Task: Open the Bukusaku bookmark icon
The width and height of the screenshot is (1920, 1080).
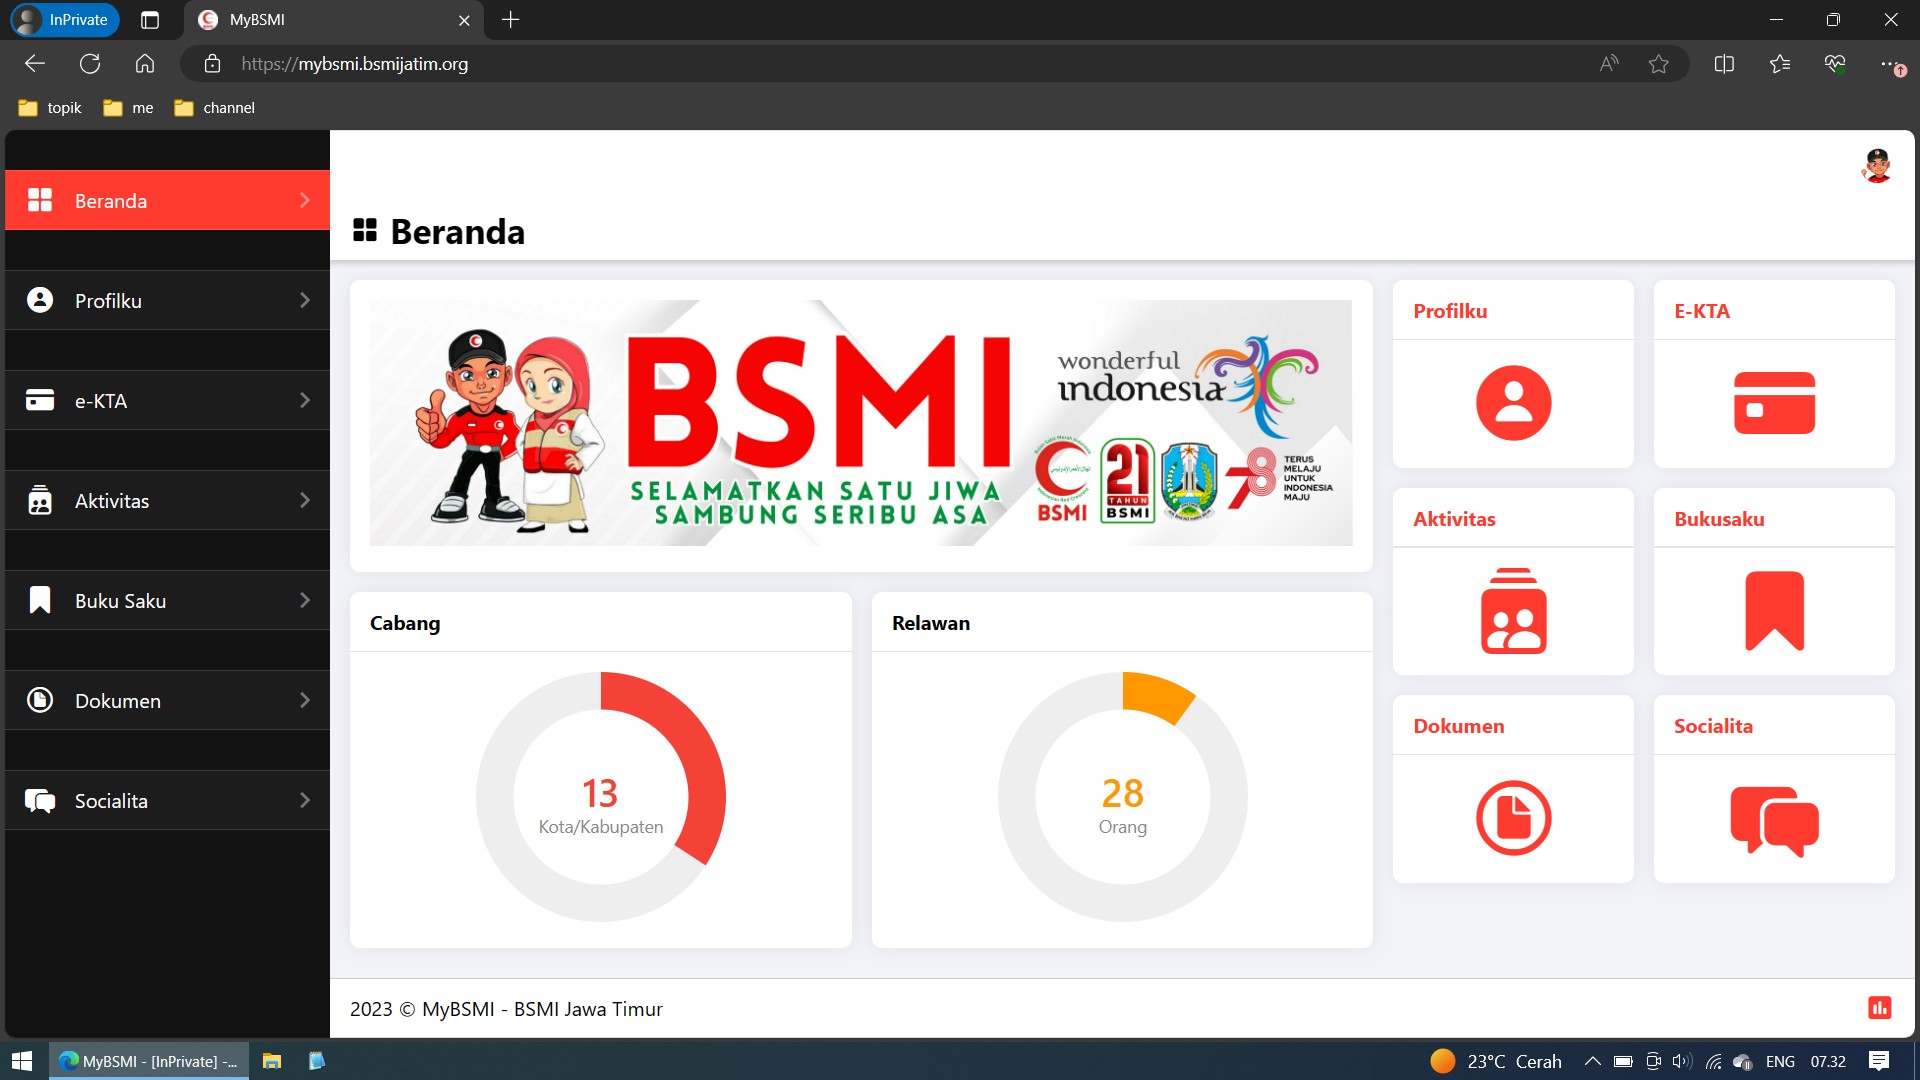Action: (x=1774, y=611)
